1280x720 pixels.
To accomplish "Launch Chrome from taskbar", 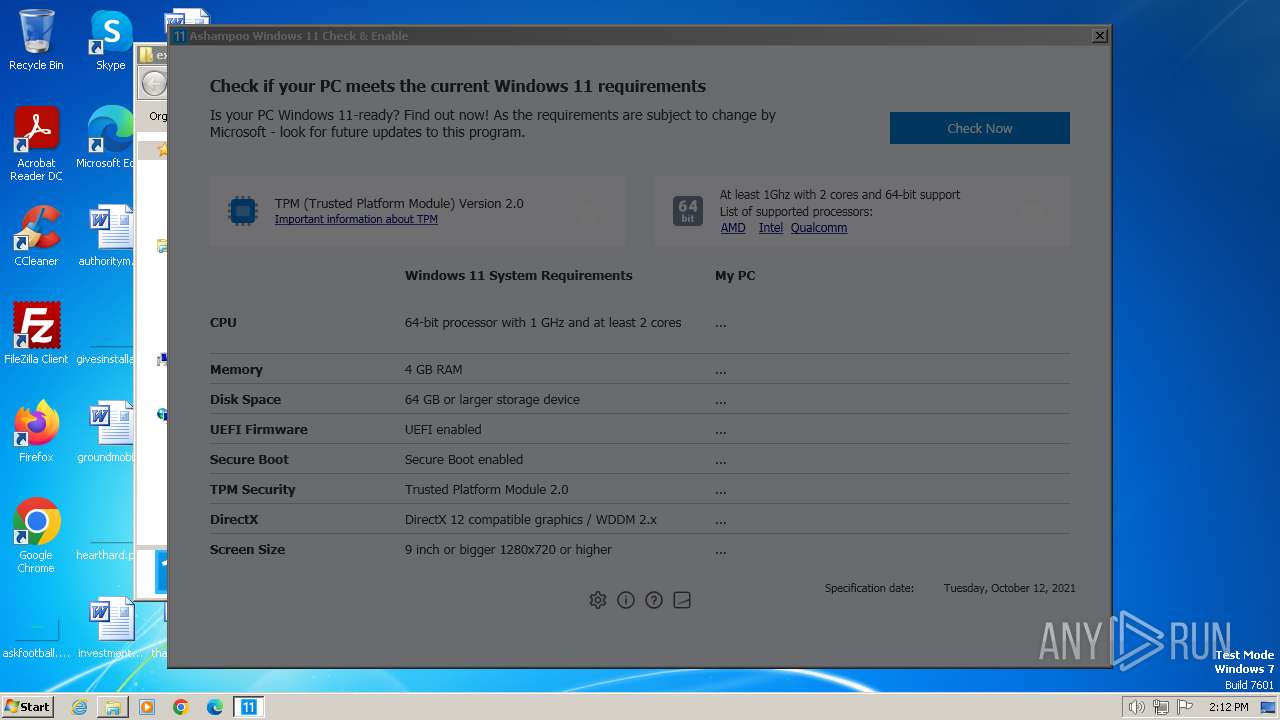I will pos(181,707).
